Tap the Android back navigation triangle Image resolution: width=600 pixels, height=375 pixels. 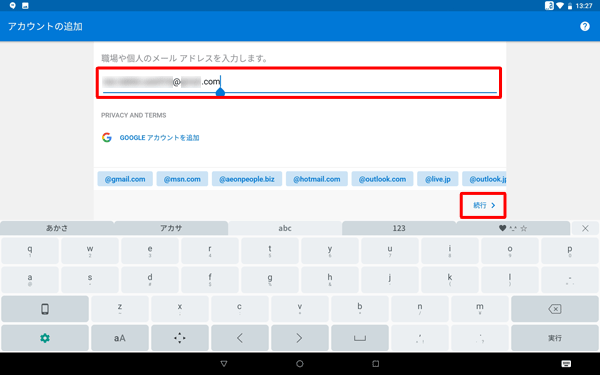click(224, 364)
